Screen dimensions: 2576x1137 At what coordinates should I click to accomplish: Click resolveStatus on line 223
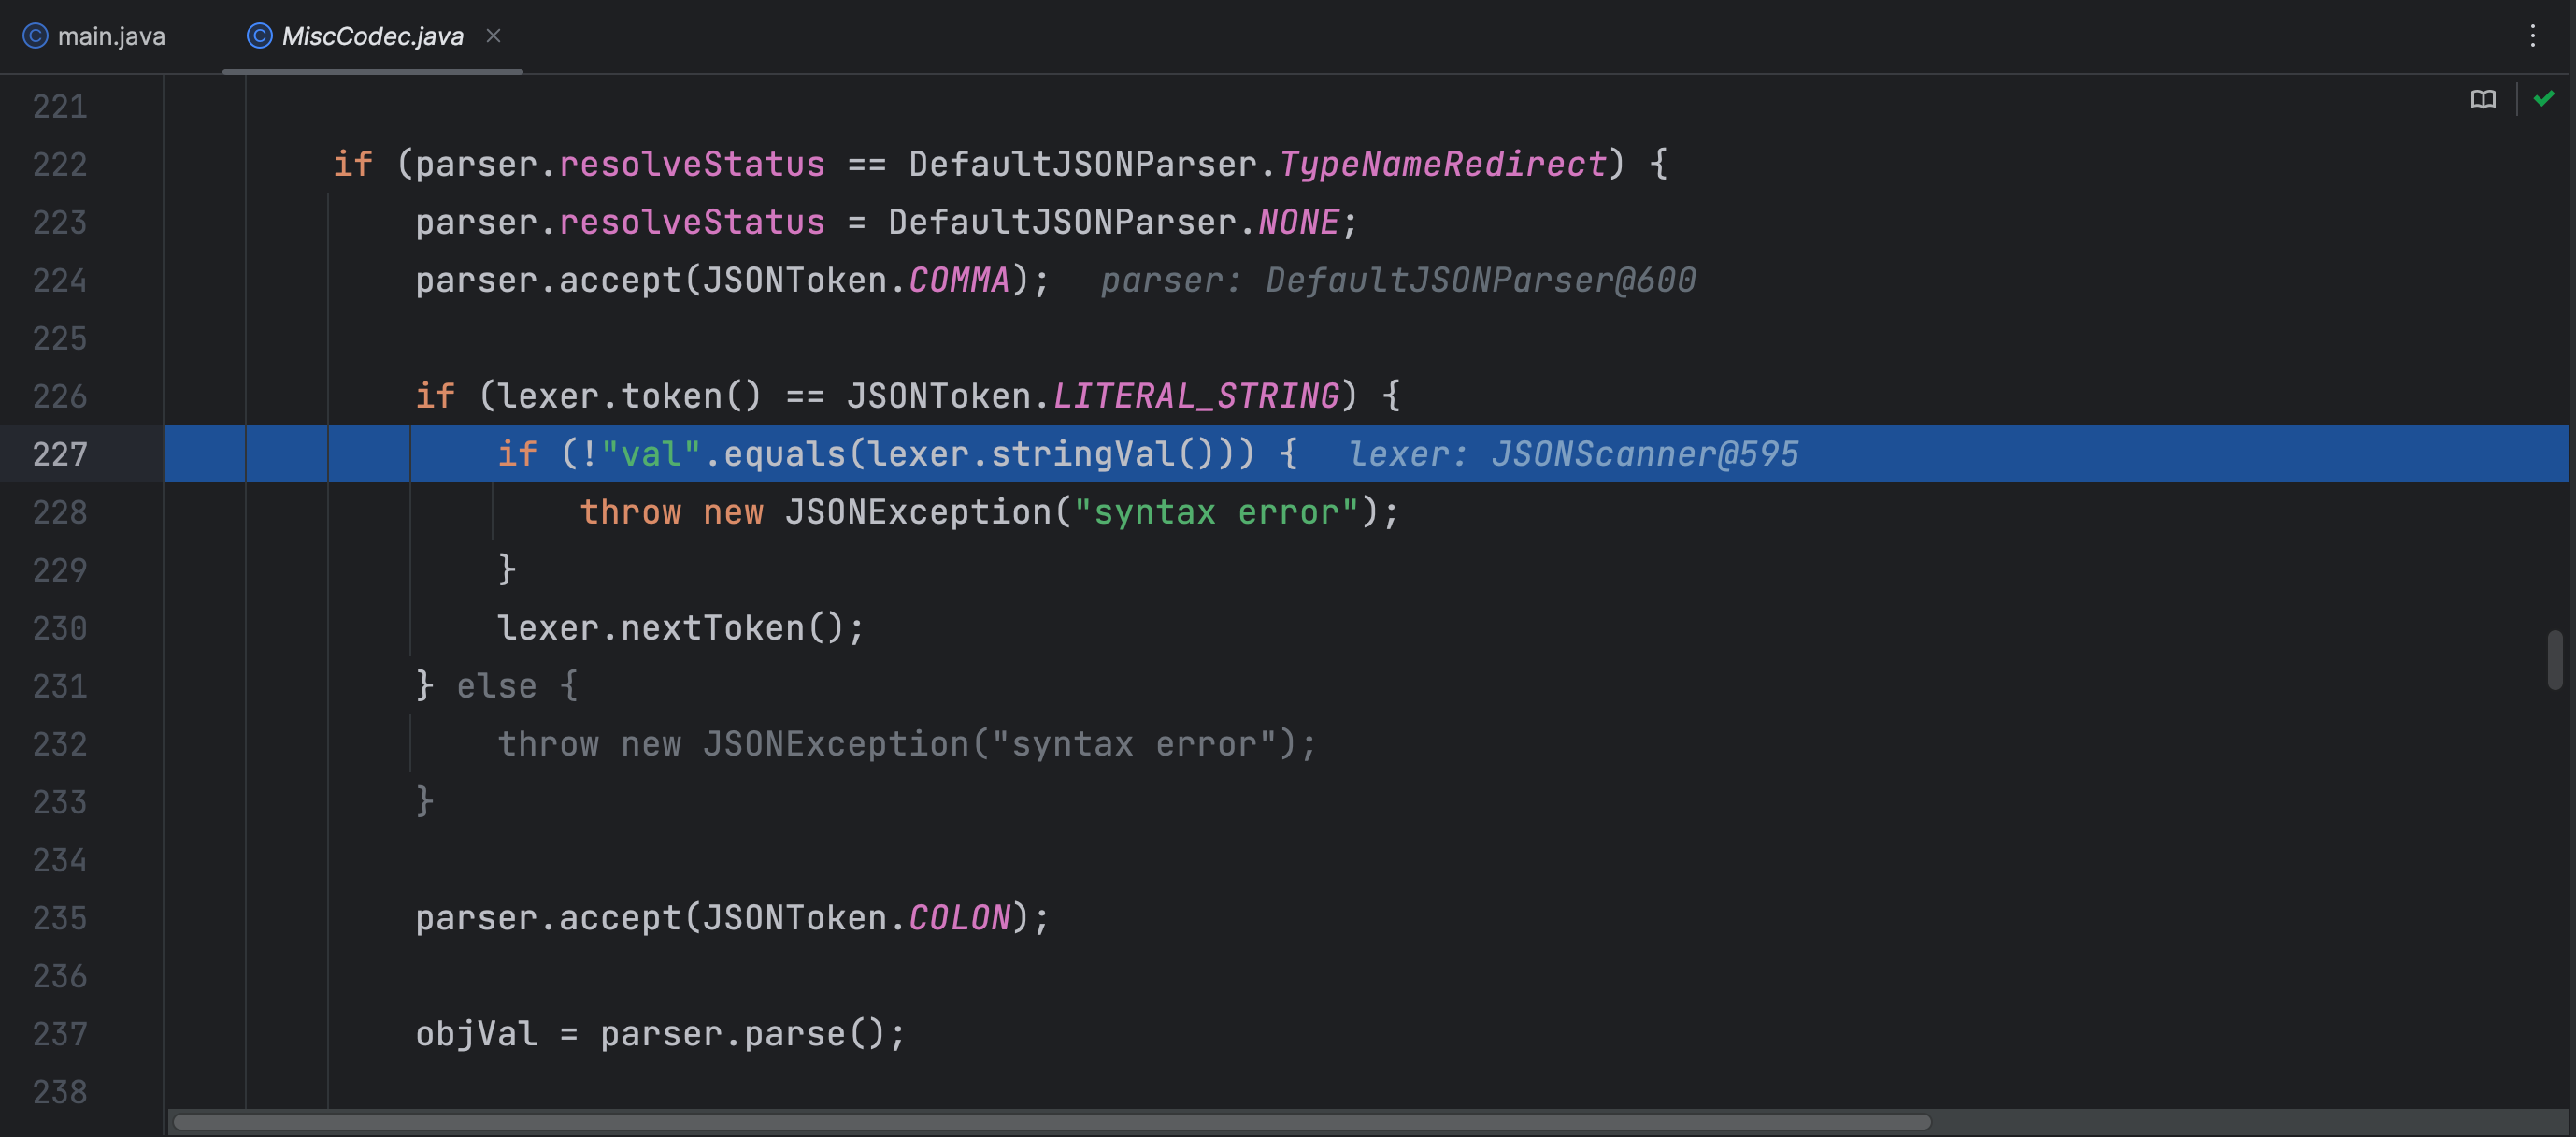tap(692, 222)
